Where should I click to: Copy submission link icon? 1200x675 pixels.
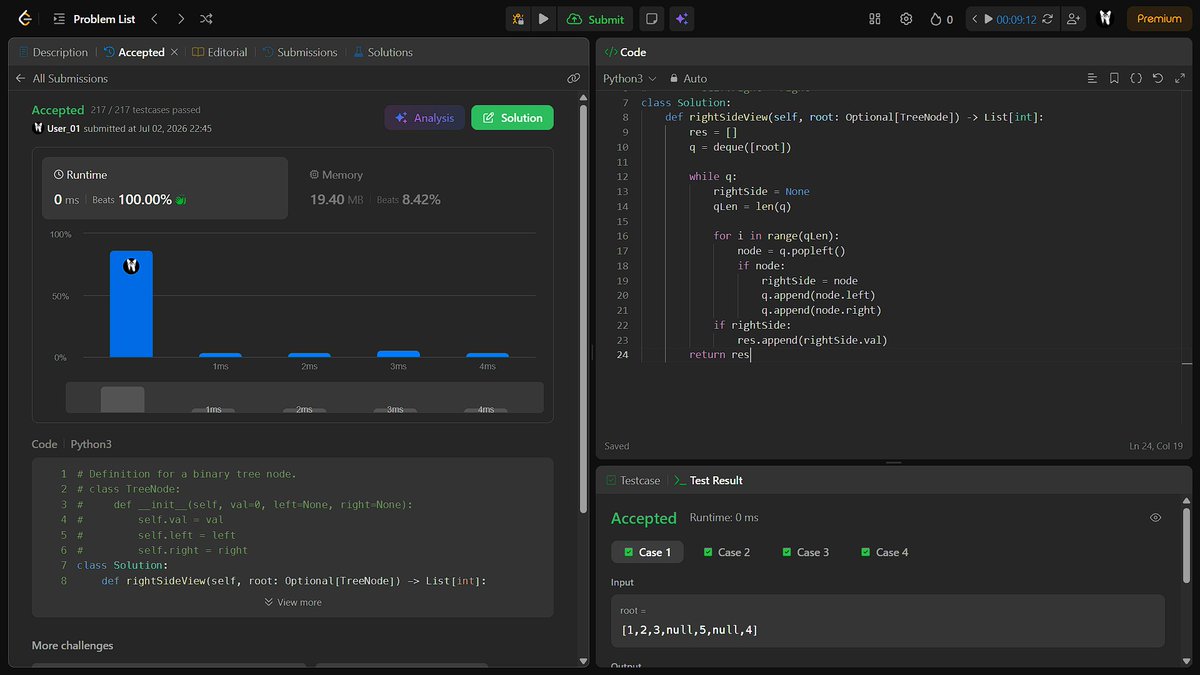pyautogui.click(x=573, y=78)
